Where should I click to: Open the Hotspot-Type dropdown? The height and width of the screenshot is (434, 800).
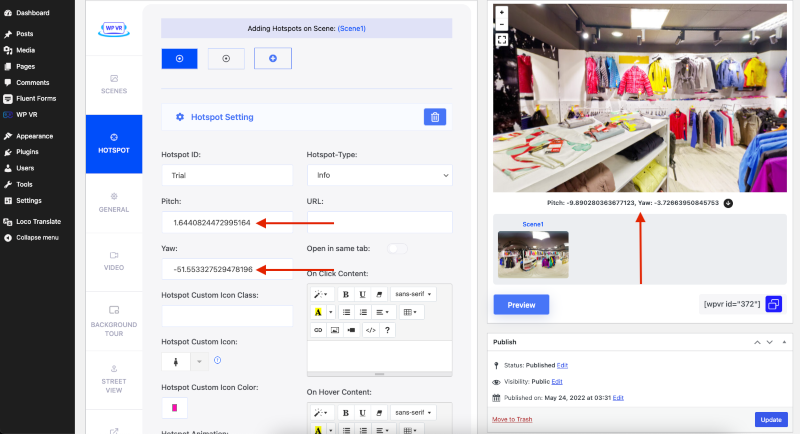coord(379,175)
